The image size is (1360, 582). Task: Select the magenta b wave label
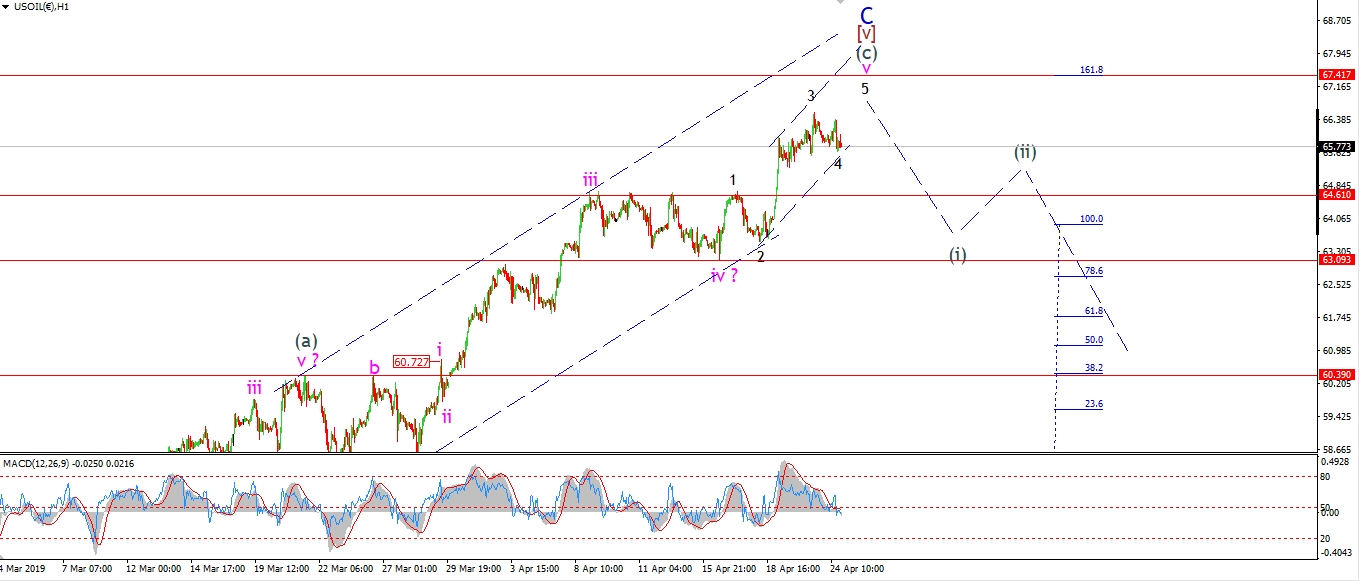tap(374, 367)
